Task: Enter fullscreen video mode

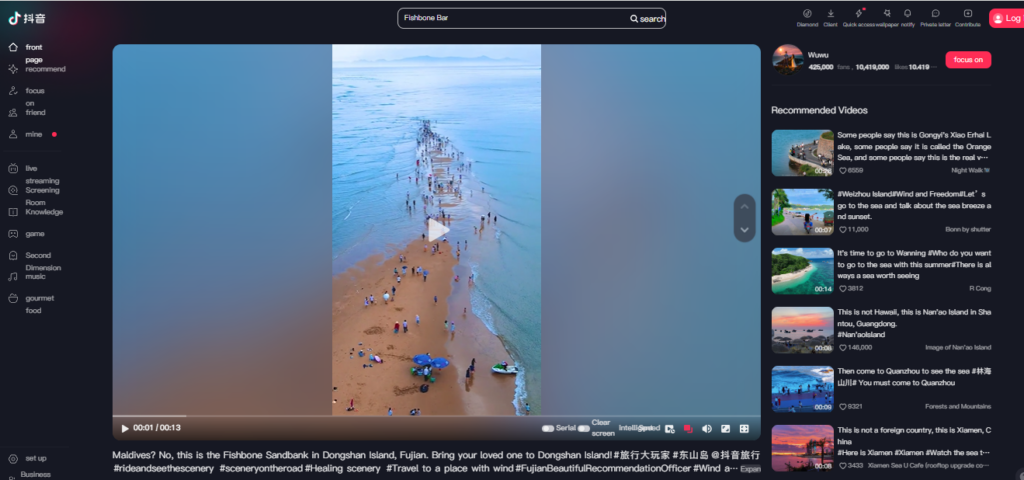Action: pyautogui.click(x=744, y=429)
